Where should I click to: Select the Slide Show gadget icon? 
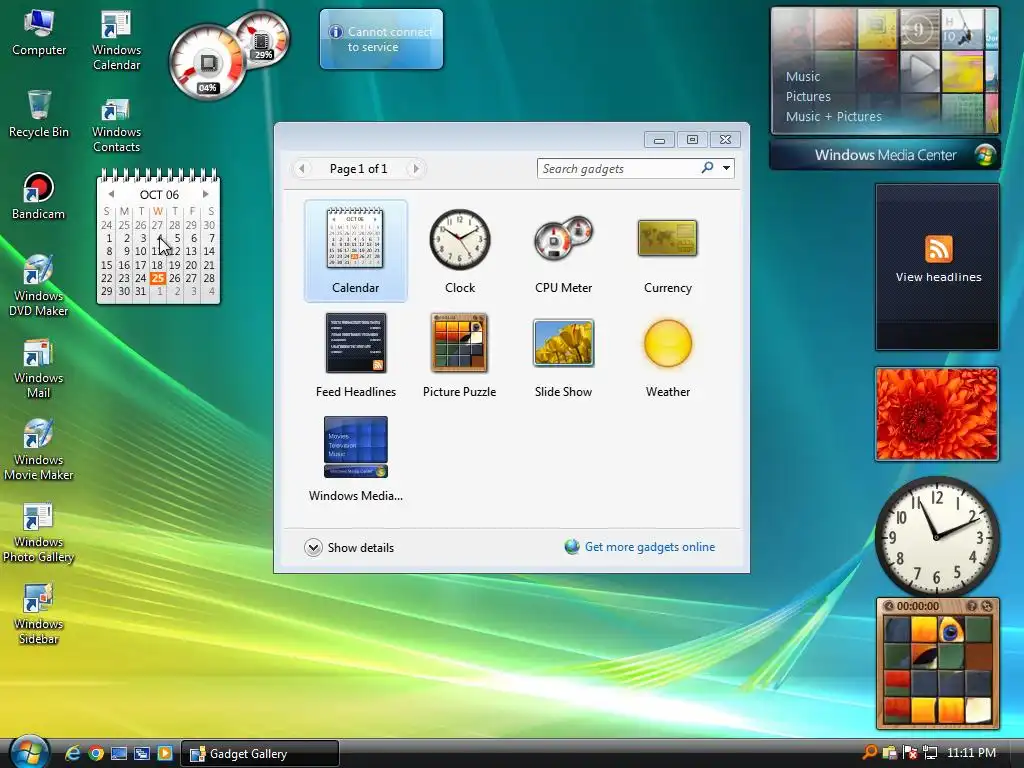[563, 343]
